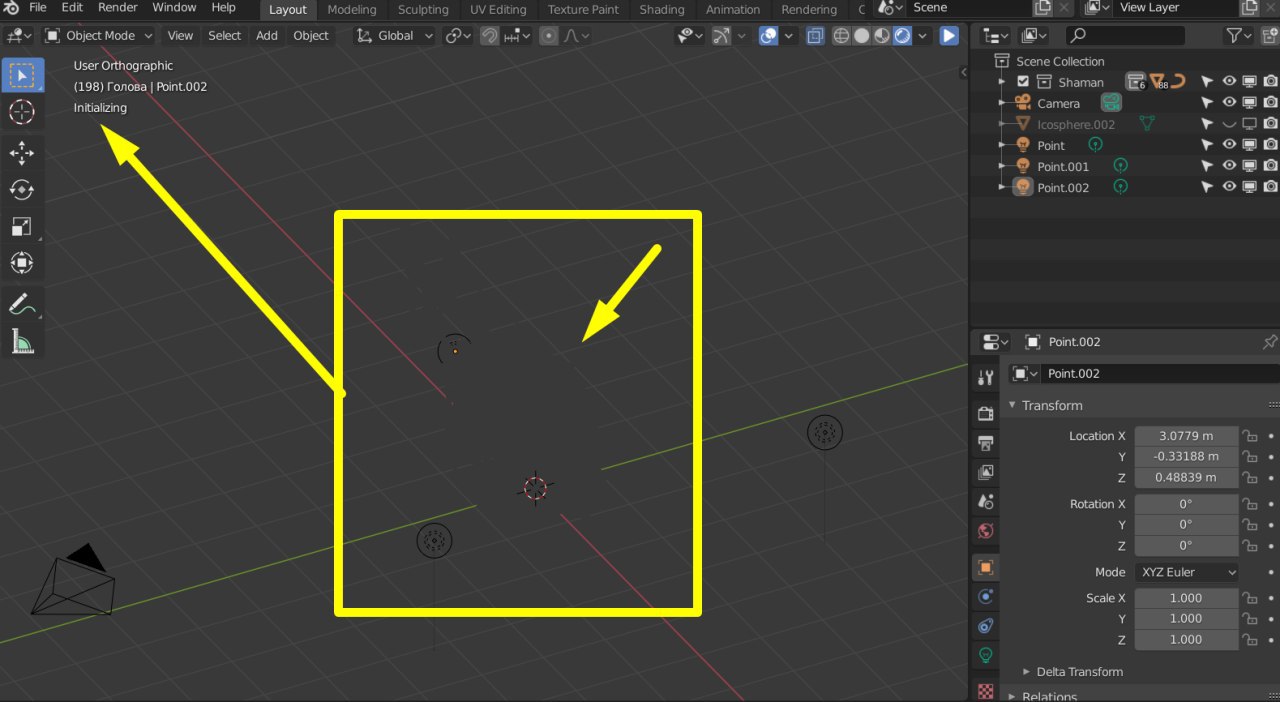Pick the Rotate tool

pos(22,190)
